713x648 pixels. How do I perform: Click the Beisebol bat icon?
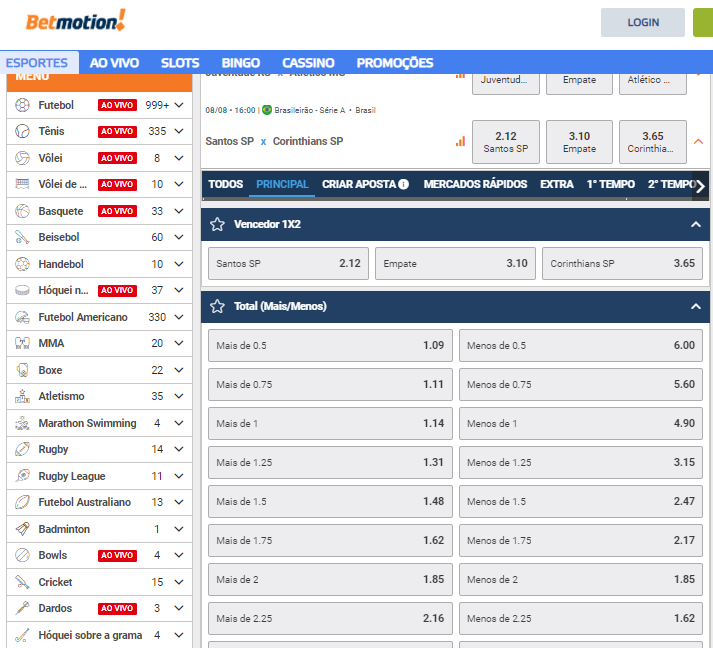pyautogui.click(x=22, y=237)
